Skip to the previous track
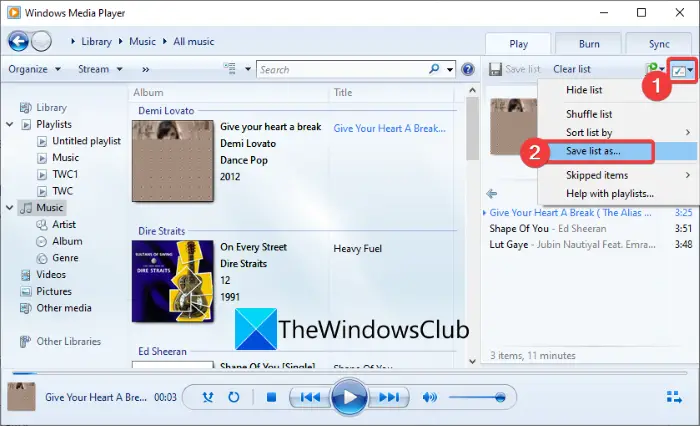Screen dimensions: 700x426 (x=310, y=397)
